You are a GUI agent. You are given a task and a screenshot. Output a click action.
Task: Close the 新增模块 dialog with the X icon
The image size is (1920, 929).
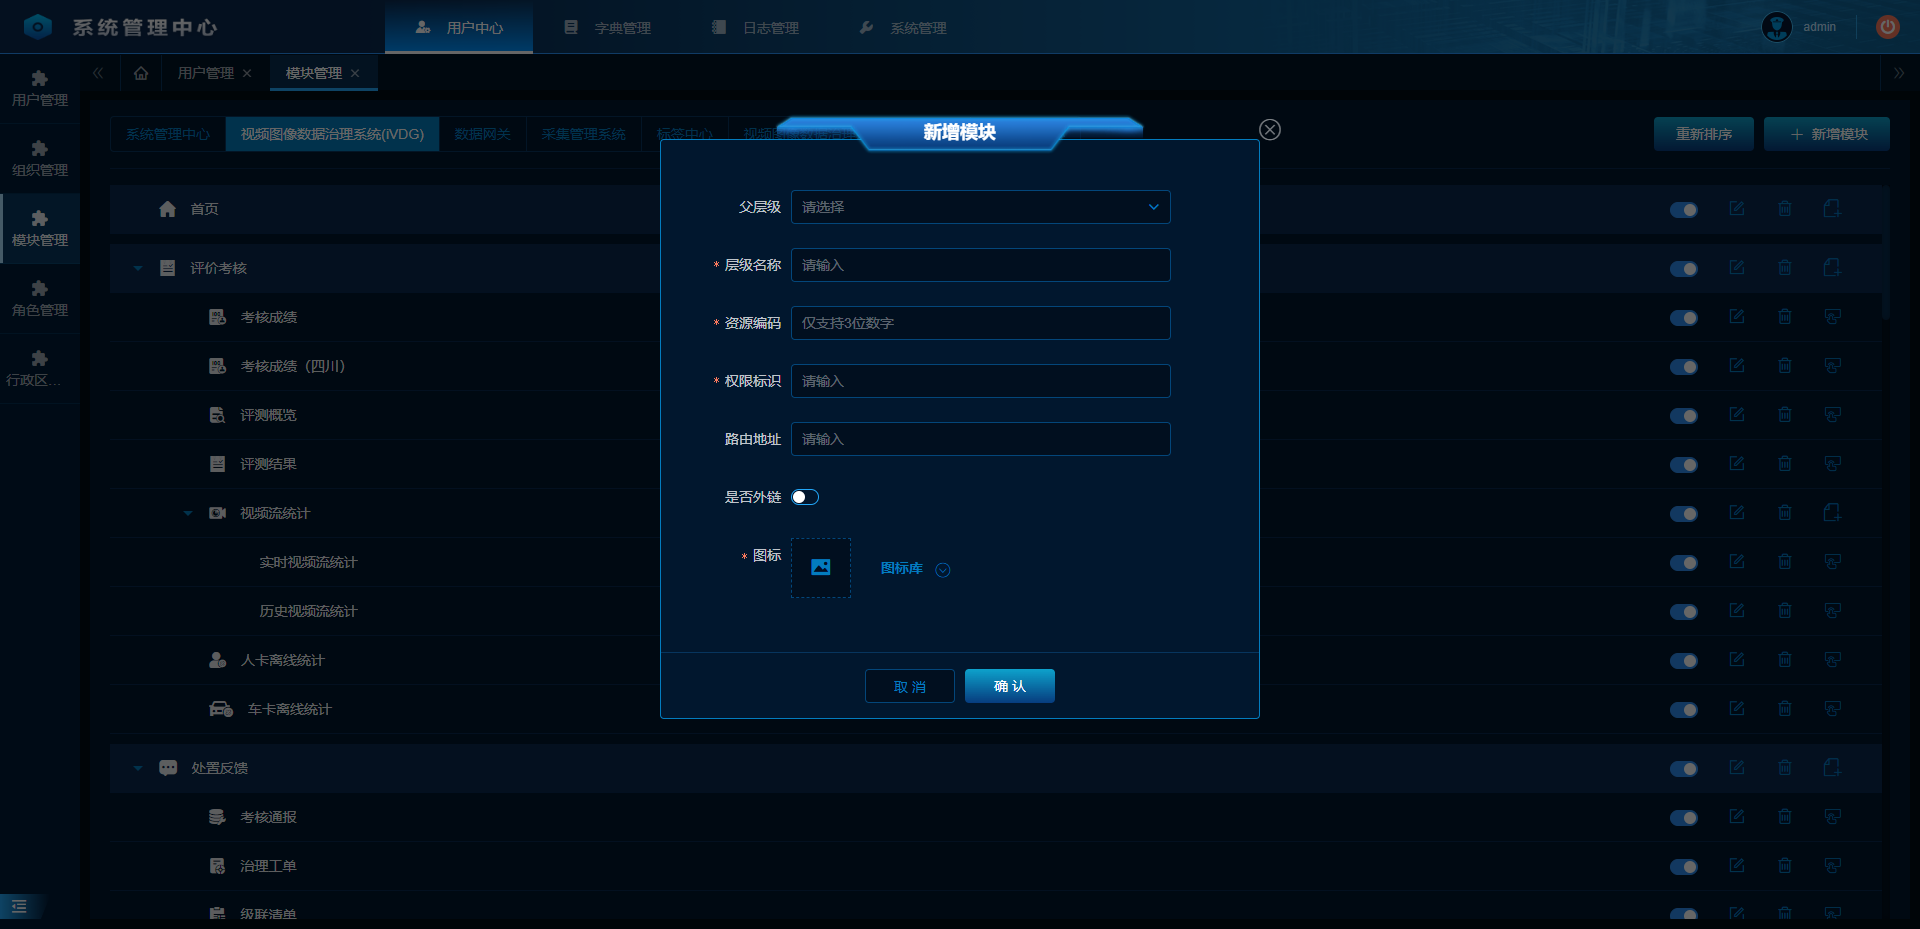(x=1270, y=130)
